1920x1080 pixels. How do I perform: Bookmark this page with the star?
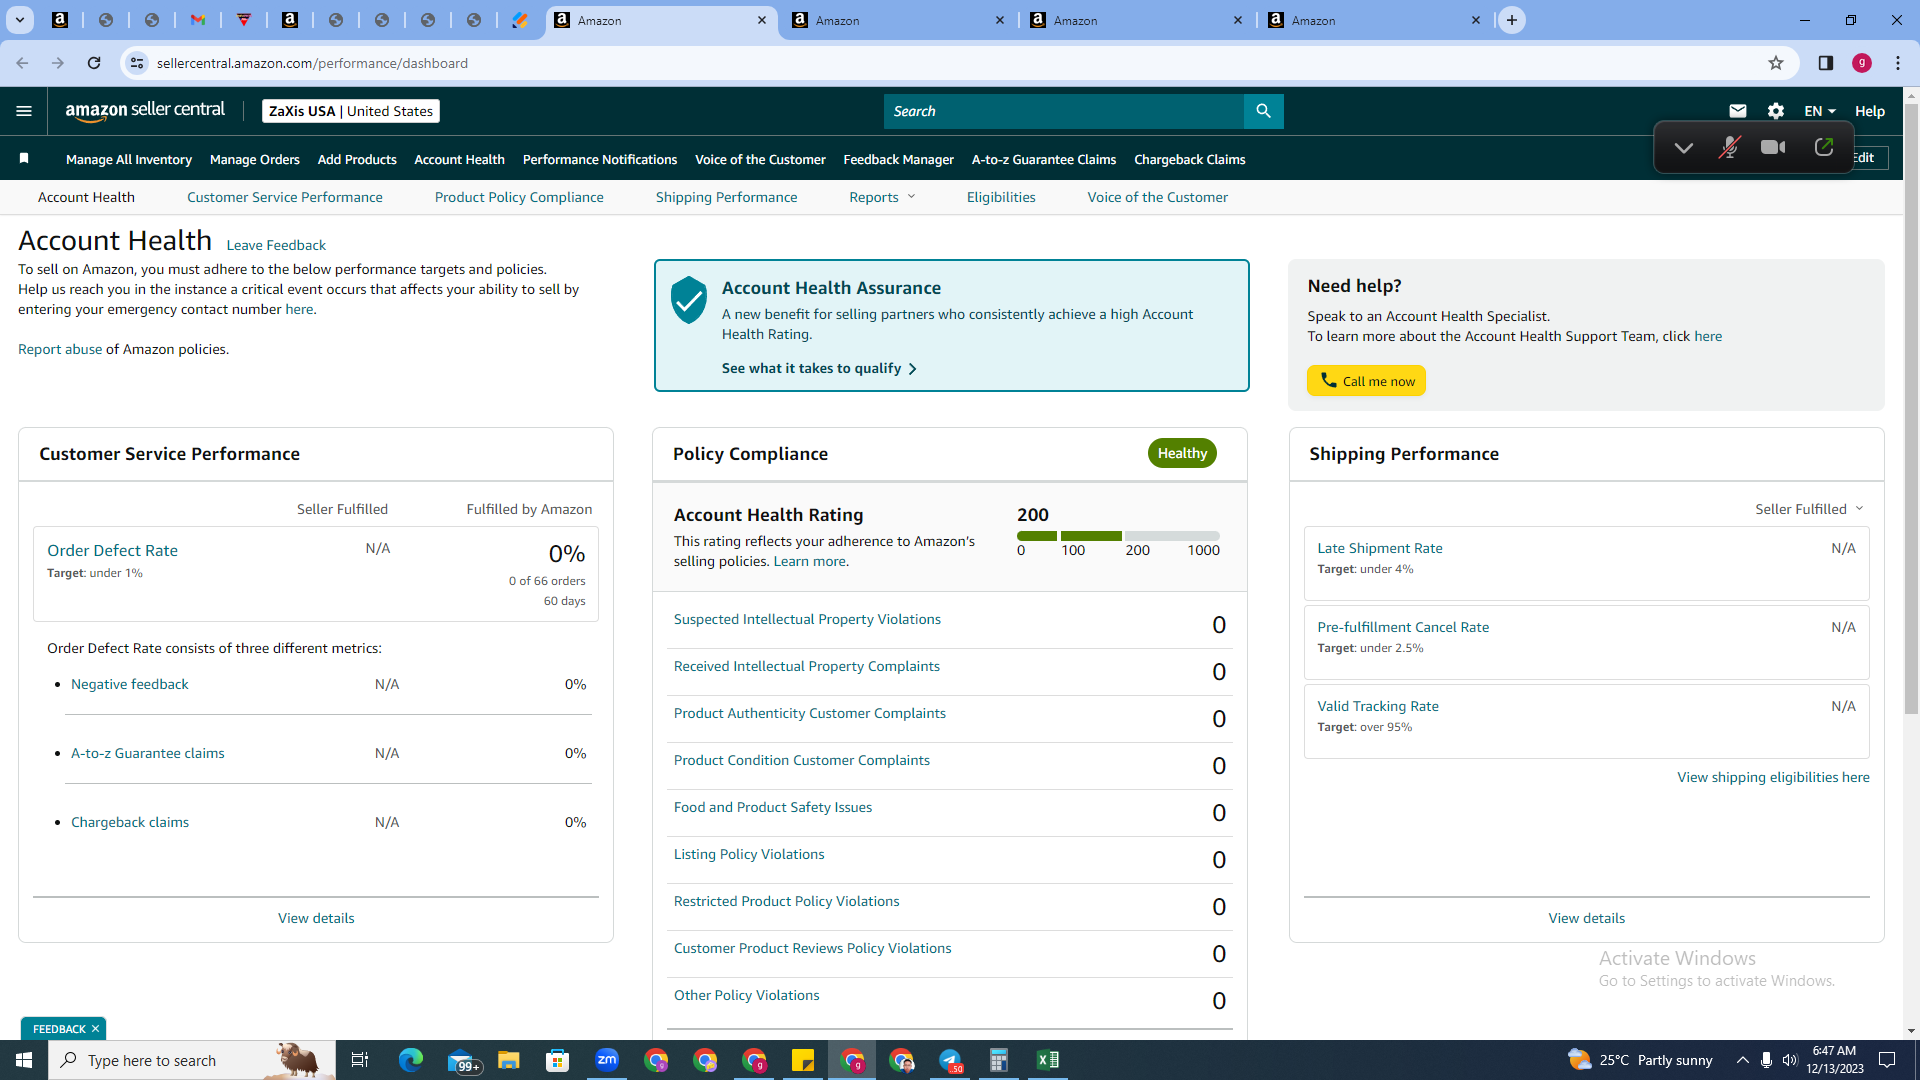1776,63
